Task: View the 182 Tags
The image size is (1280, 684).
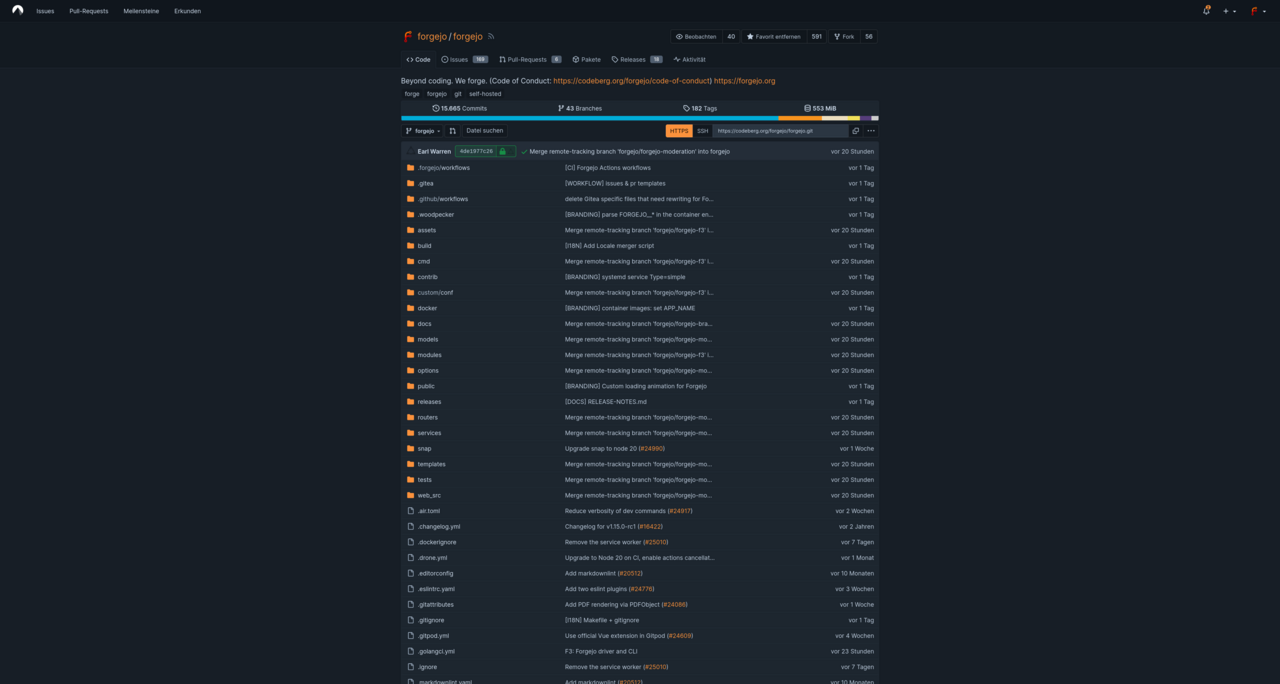Action: 700,108
